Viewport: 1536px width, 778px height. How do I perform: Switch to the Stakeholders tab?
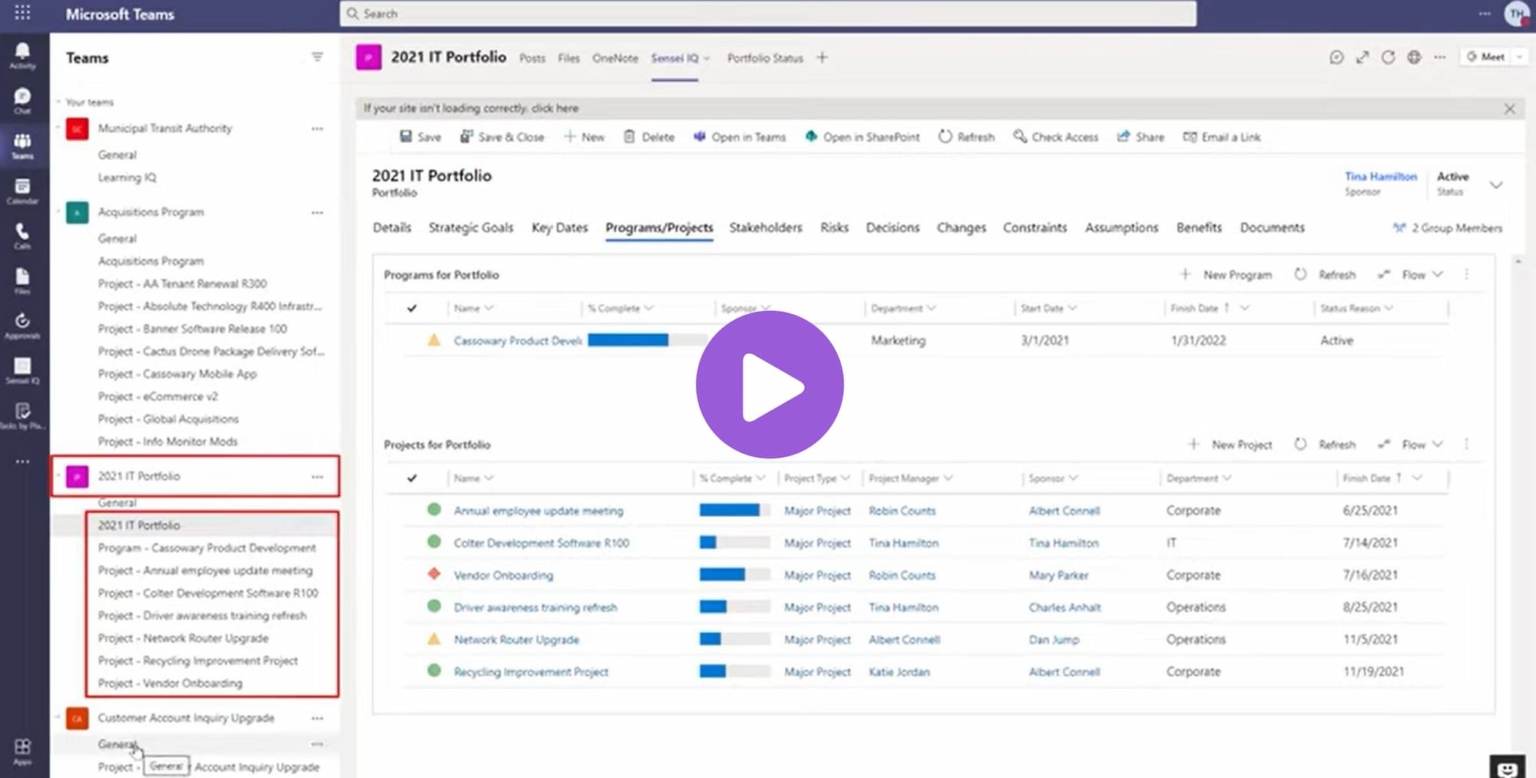(765, 227)
